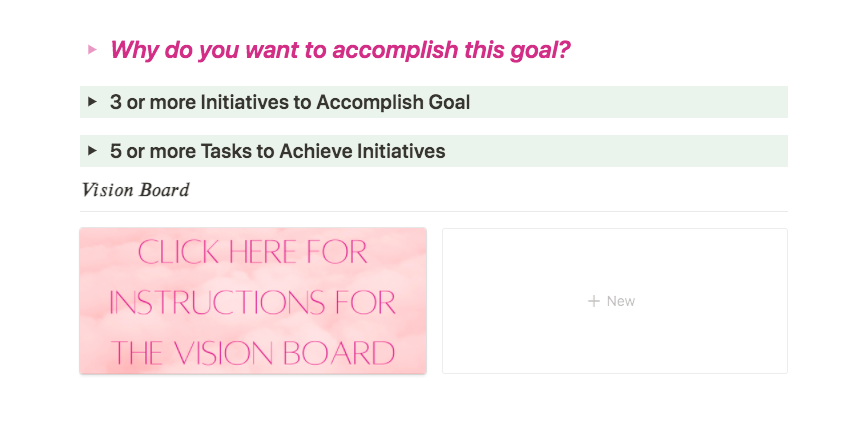Click the 'New' label text in the empty card
Image resolution: width=844 pixels, height=423 pixels.
[621, 301]
